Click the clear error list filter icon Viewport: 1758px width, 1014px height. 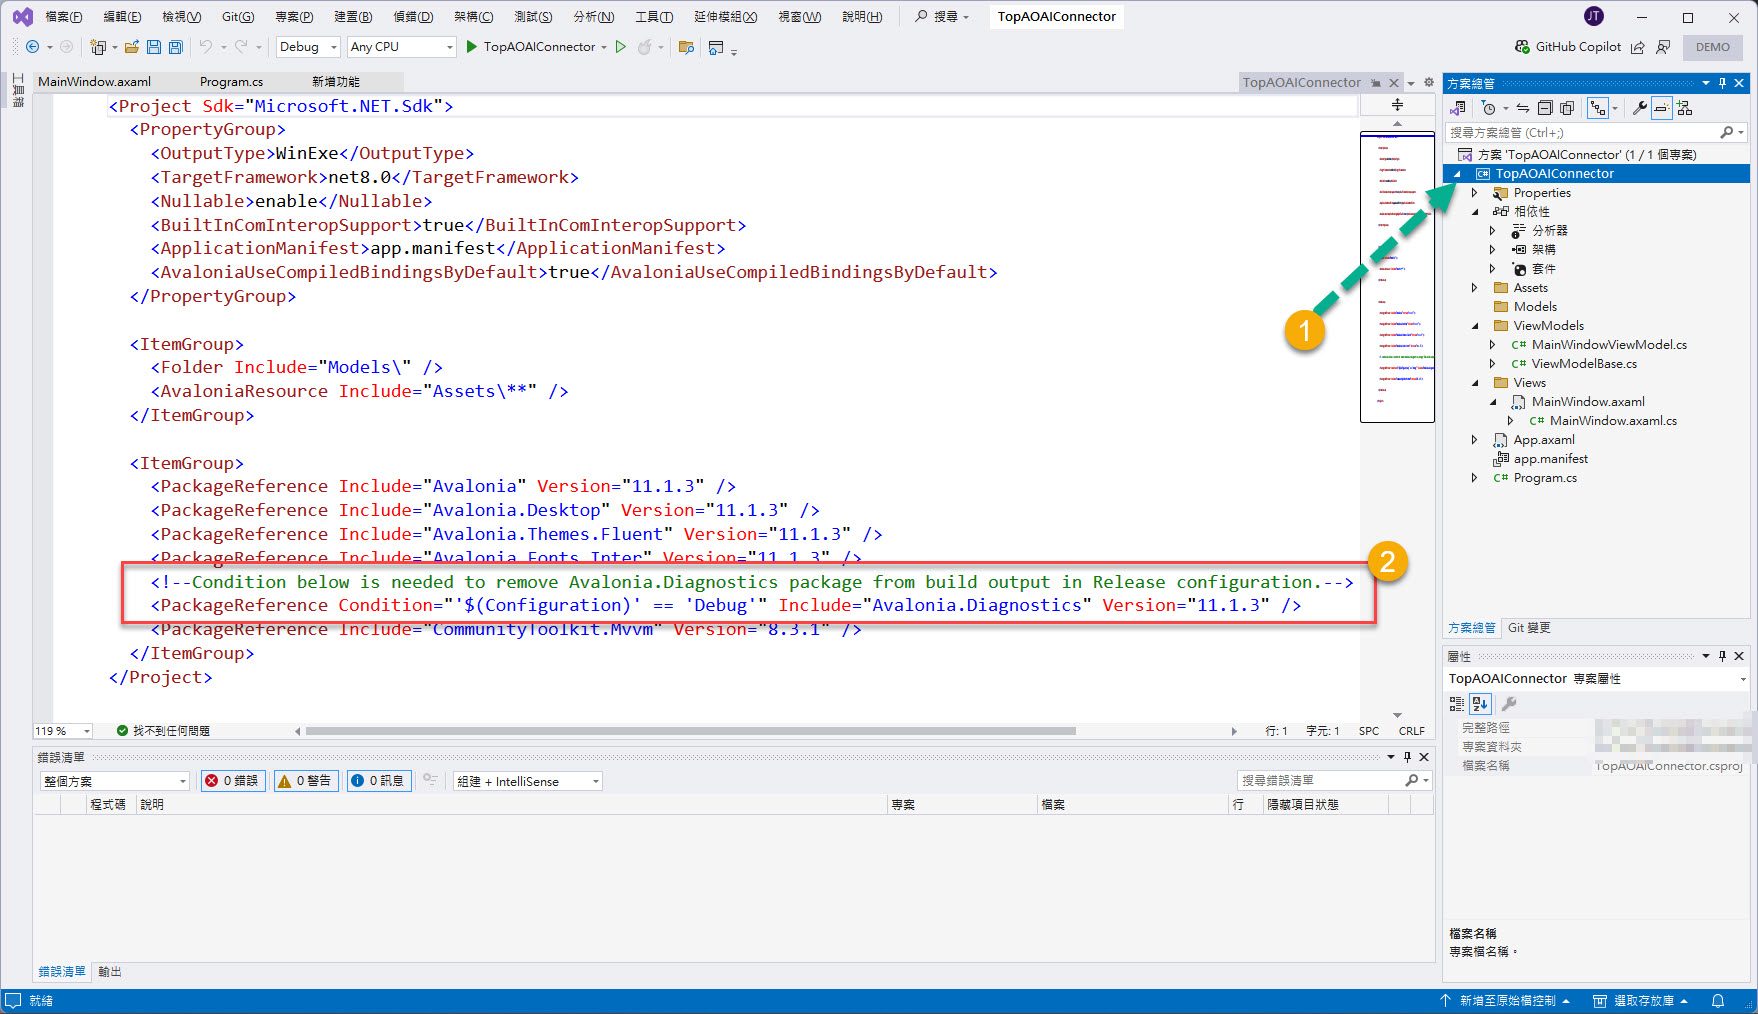point(430,780)
